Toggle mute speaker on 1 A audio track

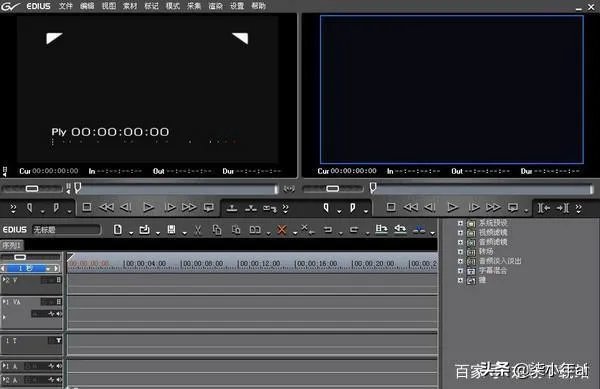pyautogui.click(x=59, y=366)
